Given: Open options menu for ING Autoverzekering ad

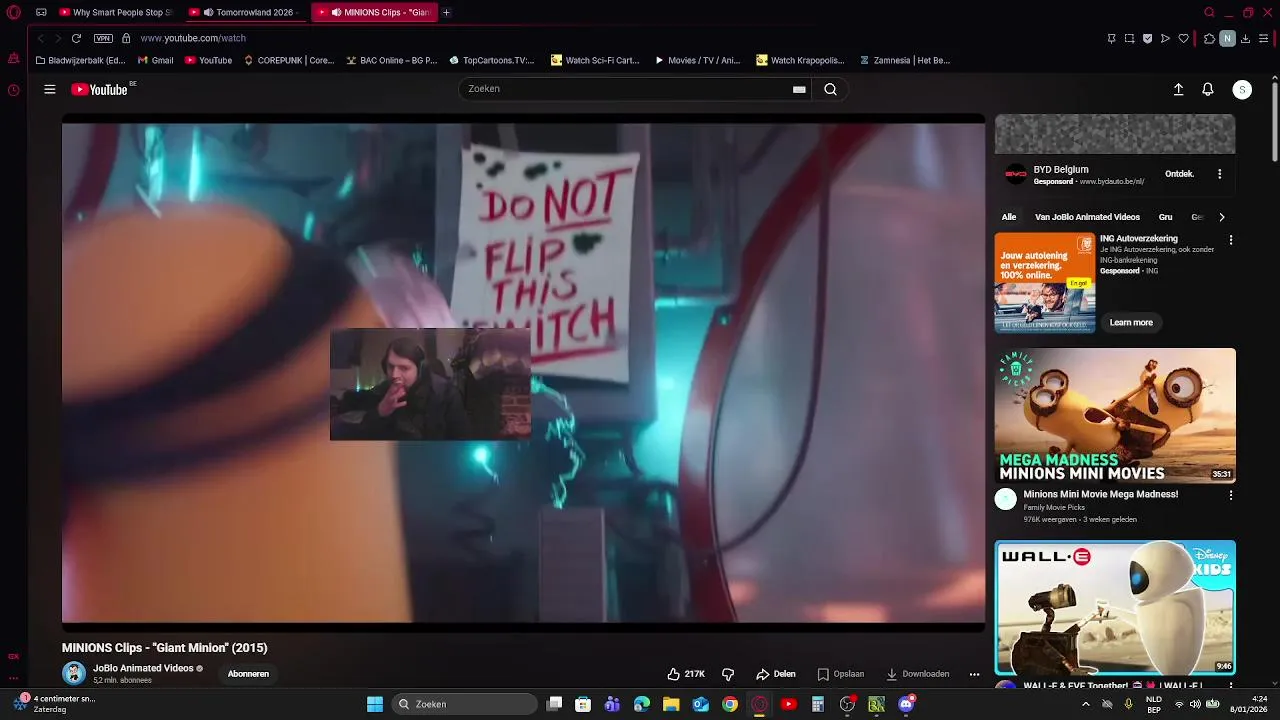Looking at the screenshot, I should click(x=1231, y=240).
